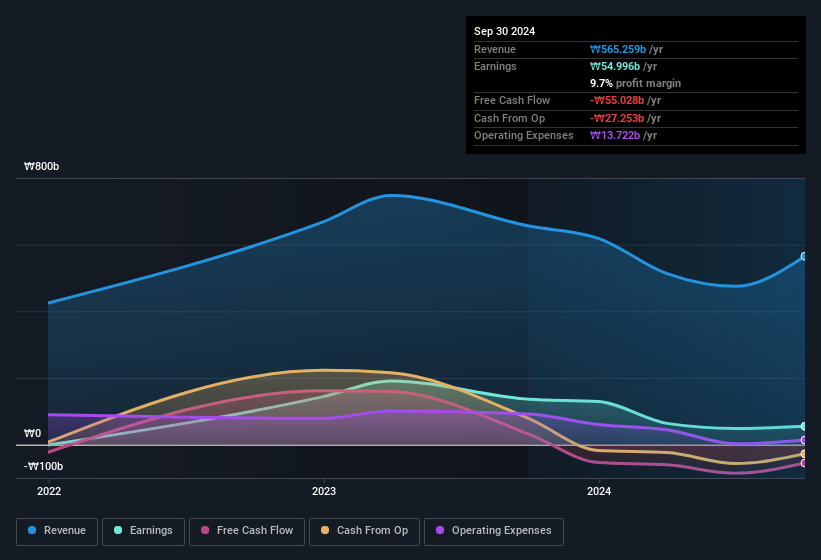
Task: Click the ₩54.996b earnings value
Action: point(615,66)
